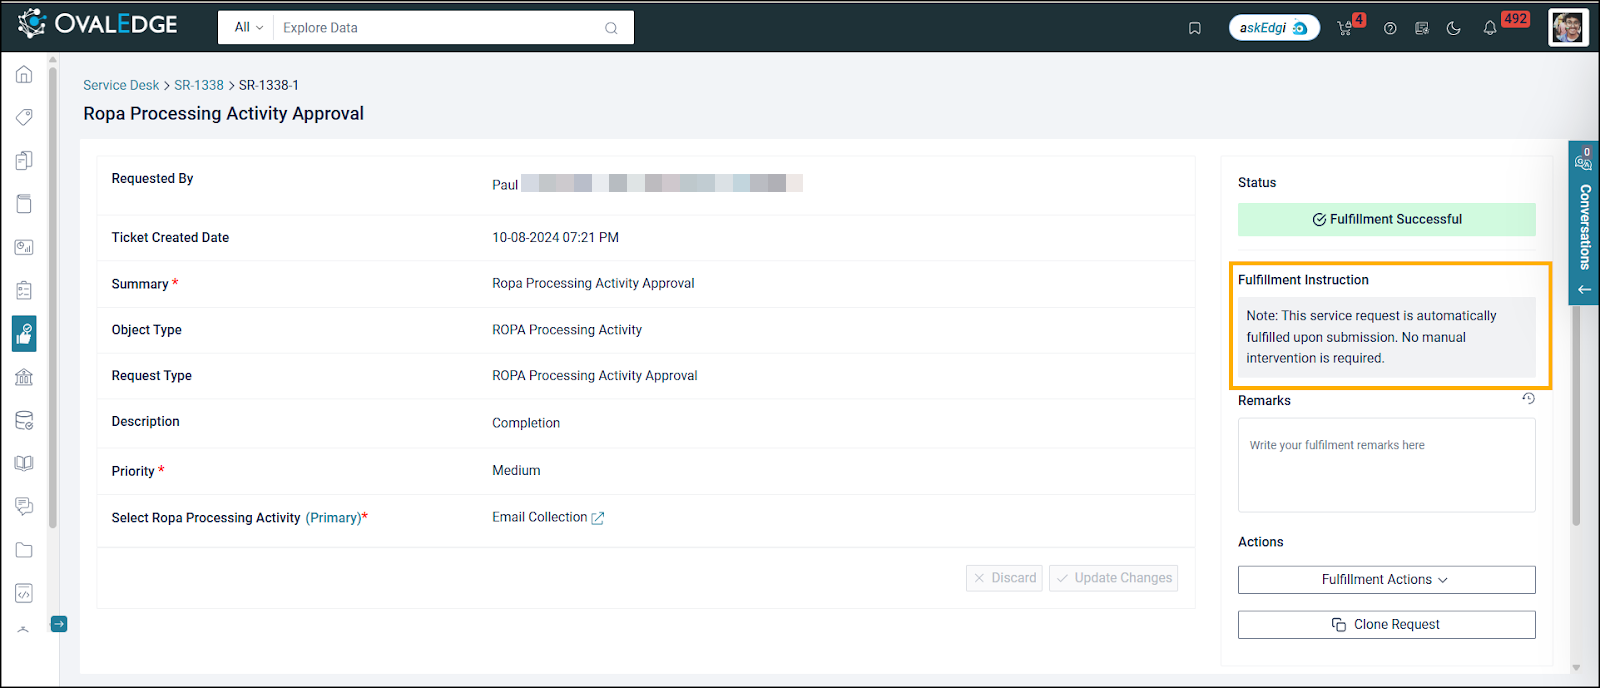Open the All search category dropdown
The height and width of the screenshot is (688, 1600).
pyautogui.click(x=248, y=28)
